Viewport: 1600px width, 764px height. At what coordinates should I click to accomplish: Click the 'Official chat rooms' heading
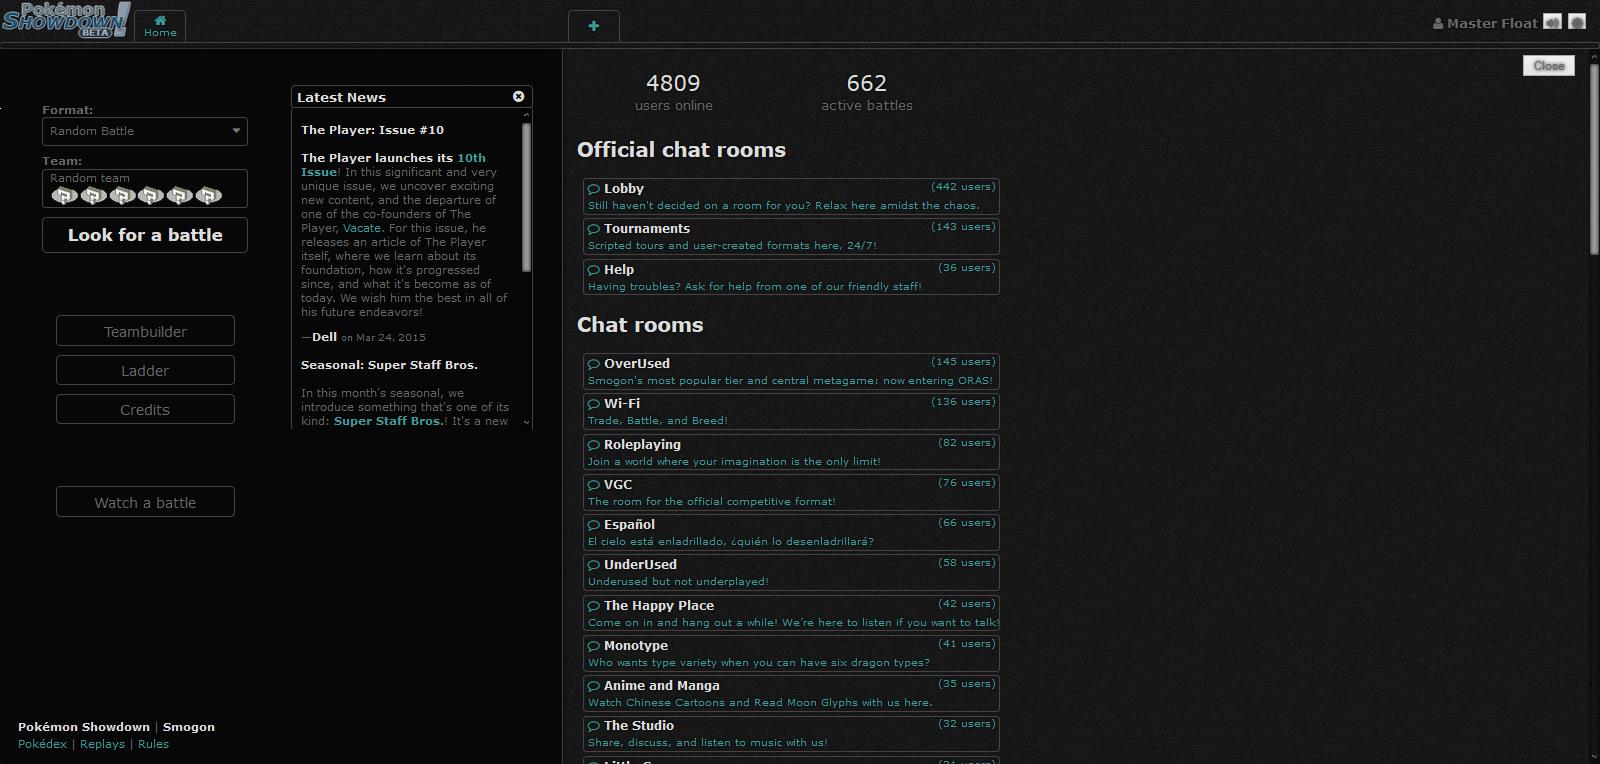(x=681, y=150)
